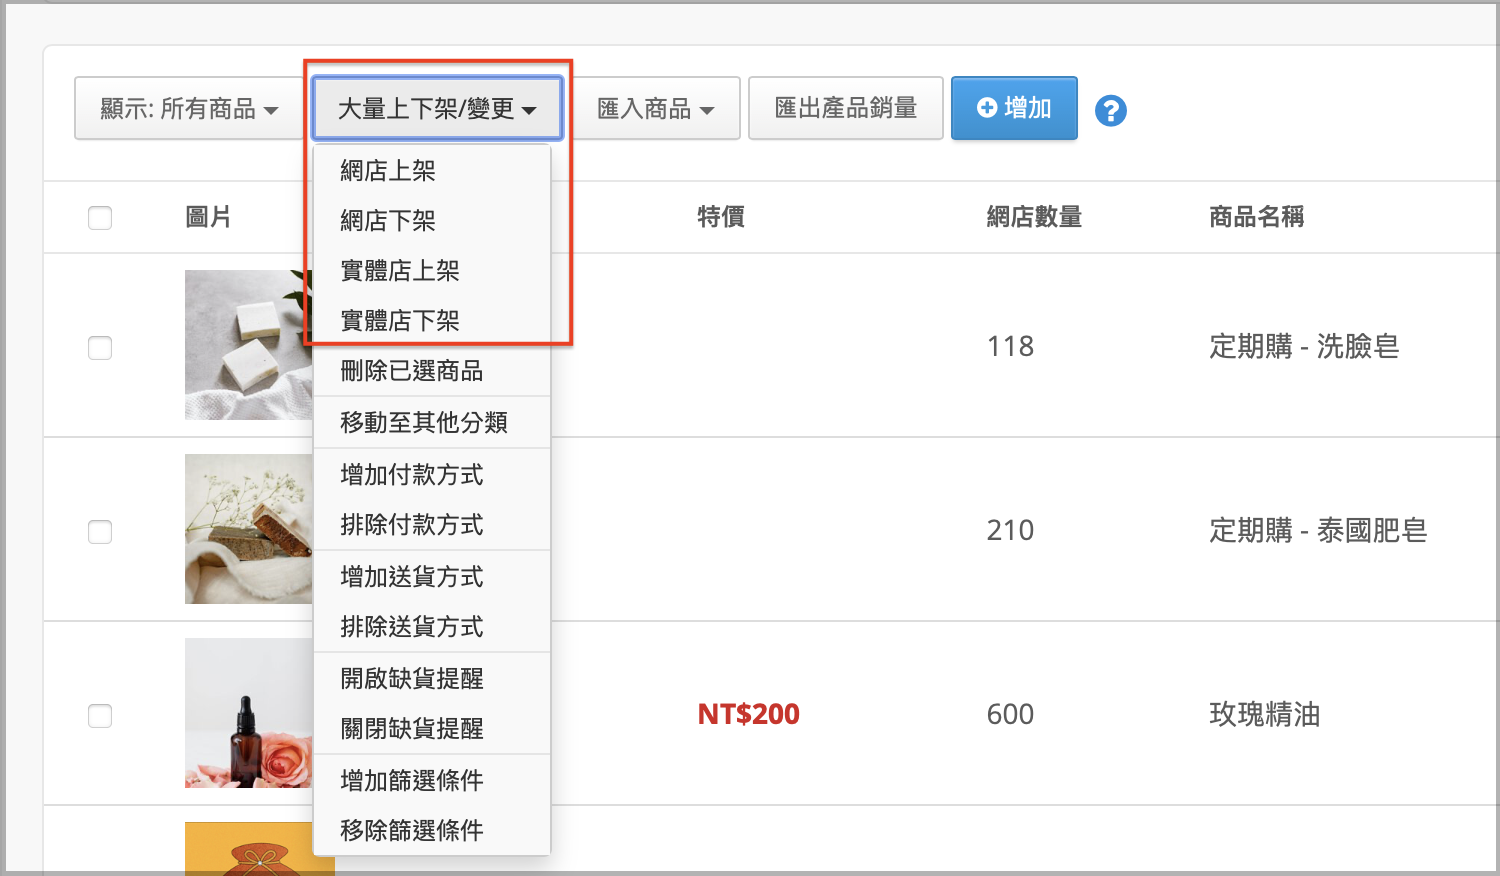The image size is (1500, 876).
Task: Click the quantity value 118
Action: click(x=1010, y=347)
